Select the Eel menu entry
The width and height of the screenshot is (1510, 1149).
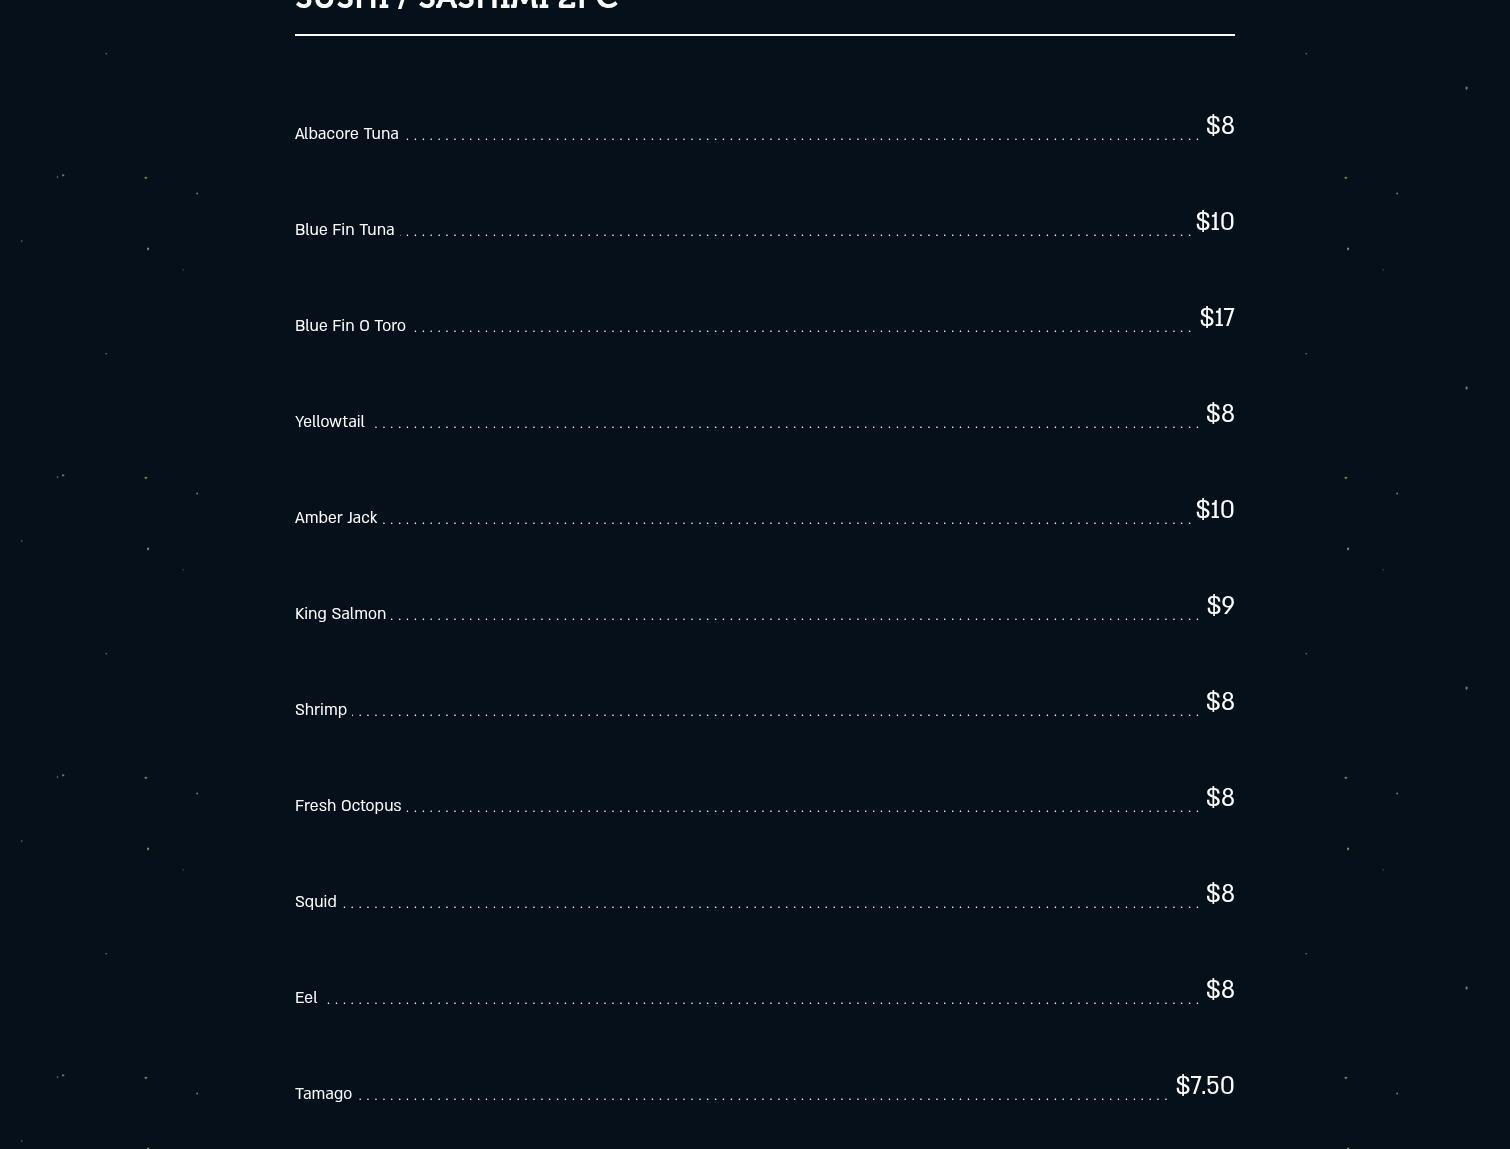pyautogui.click(x=306, y=997)
